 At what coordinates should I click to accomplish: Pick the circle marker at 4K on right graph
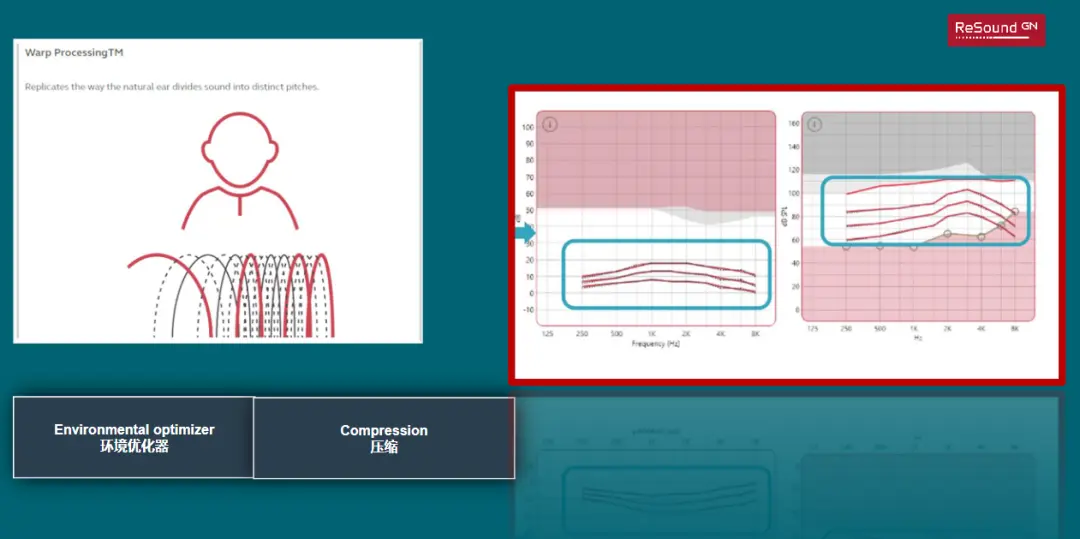point(981,237)
